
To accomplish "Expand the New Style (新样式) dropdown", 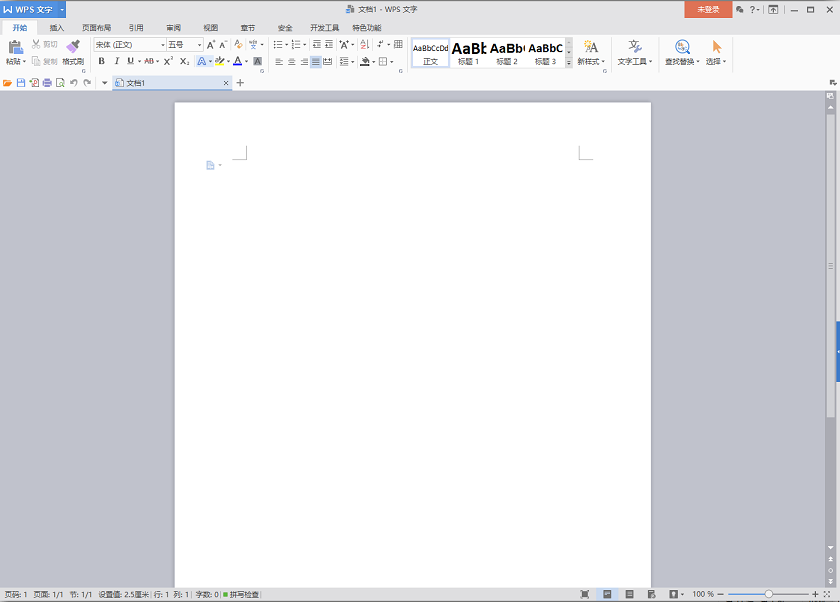I will (x=590, y=62).
